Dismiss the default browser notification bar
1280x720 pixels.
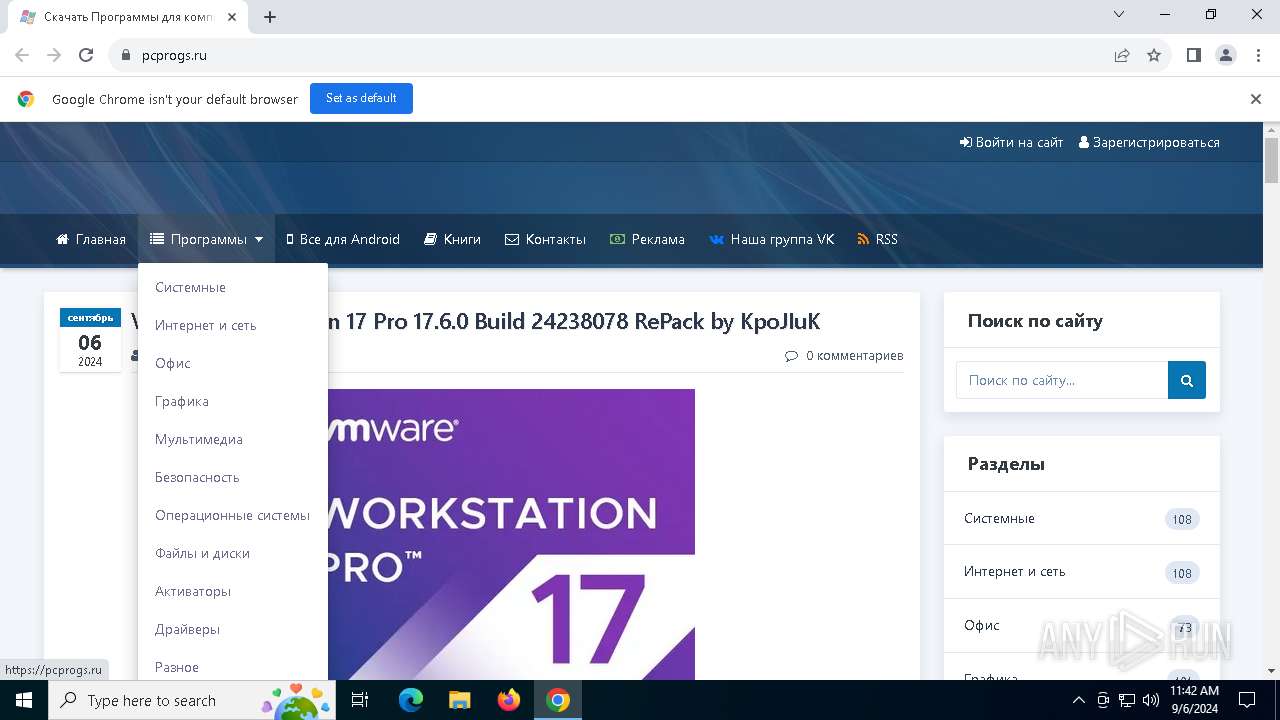(1256, 99)
